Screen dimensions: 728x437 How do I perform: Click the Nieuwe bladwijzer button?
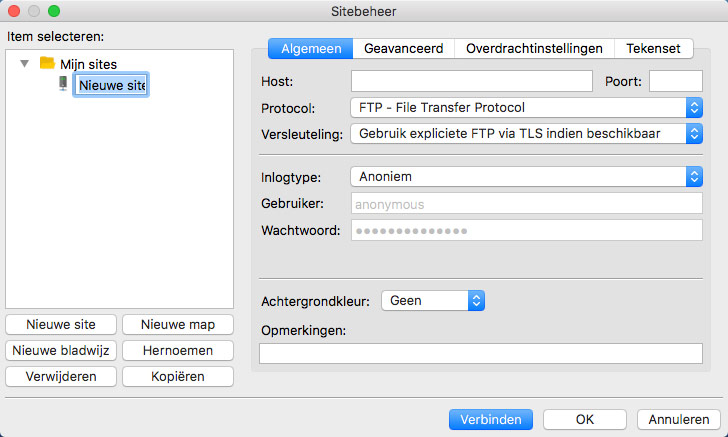[x=61, y=350]
